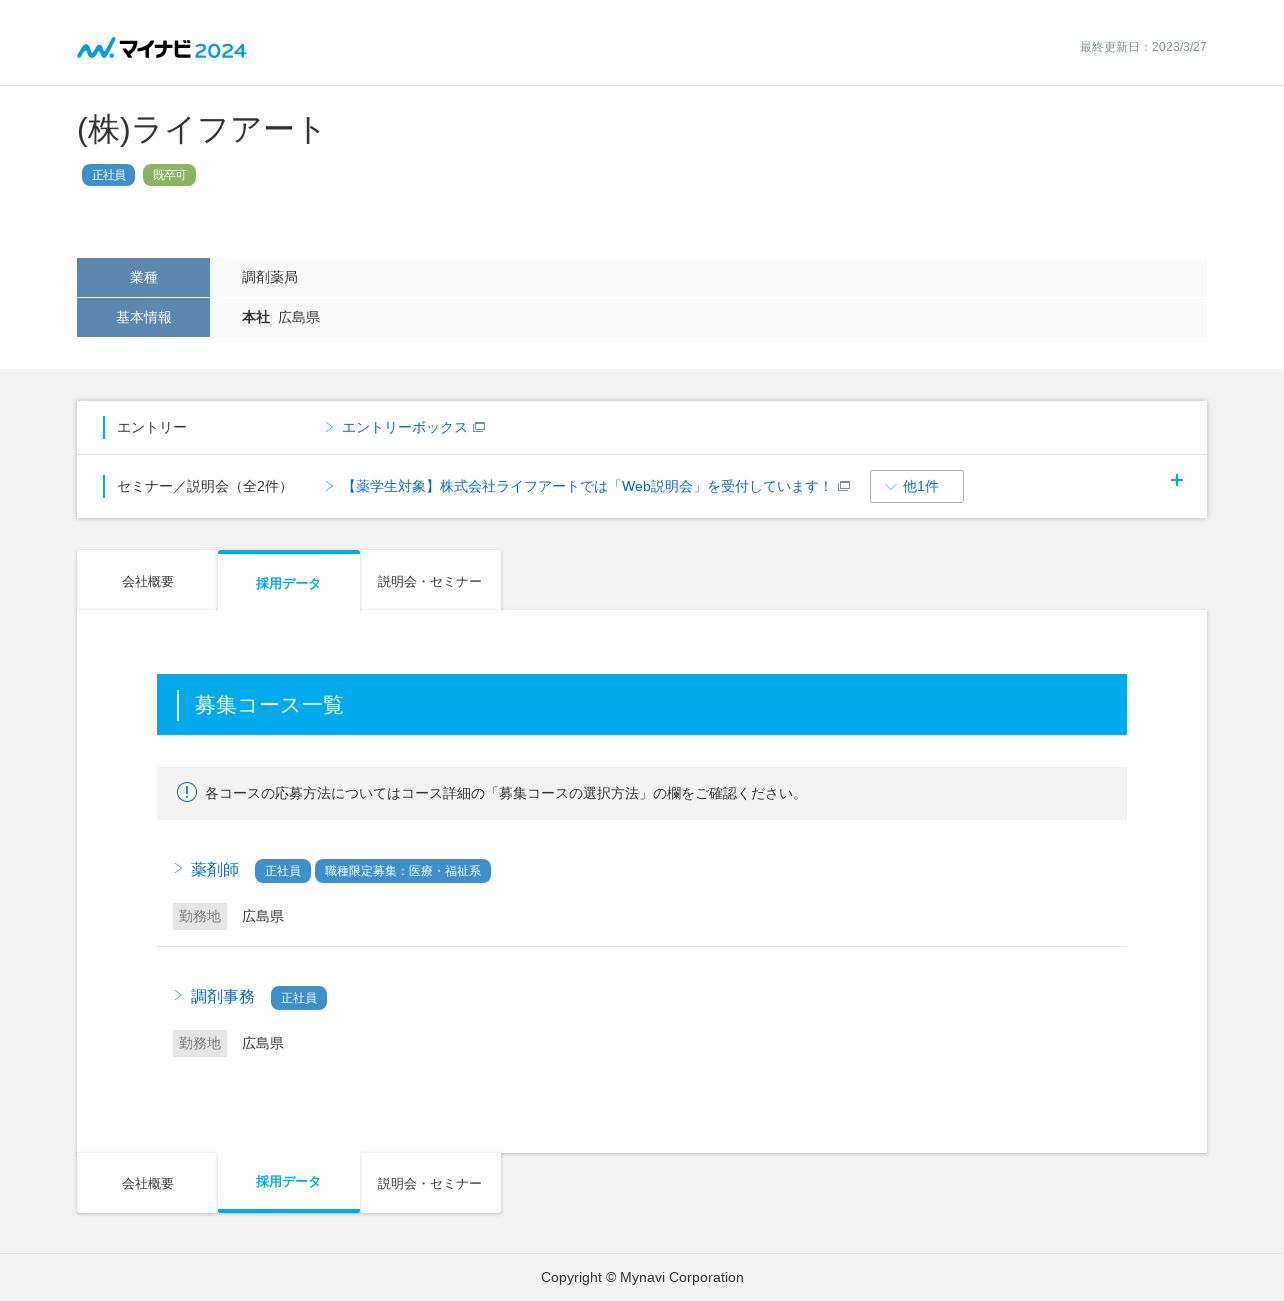This screenshot has width=1284, height=1301.
Task: Select the top 採用データ tab
Action: tap(289, 581)
